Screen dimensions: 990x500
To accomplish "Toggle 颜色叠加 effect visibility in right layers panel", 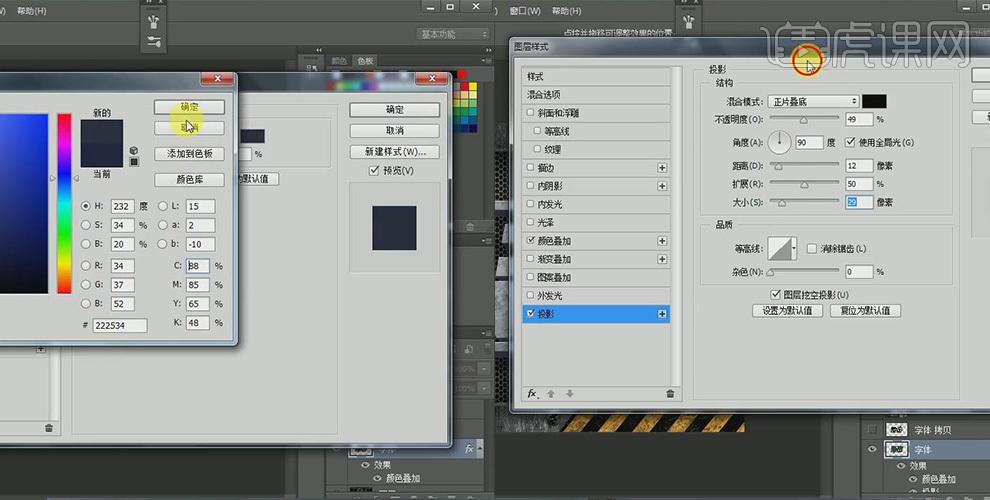I will [x=912, y=480].
